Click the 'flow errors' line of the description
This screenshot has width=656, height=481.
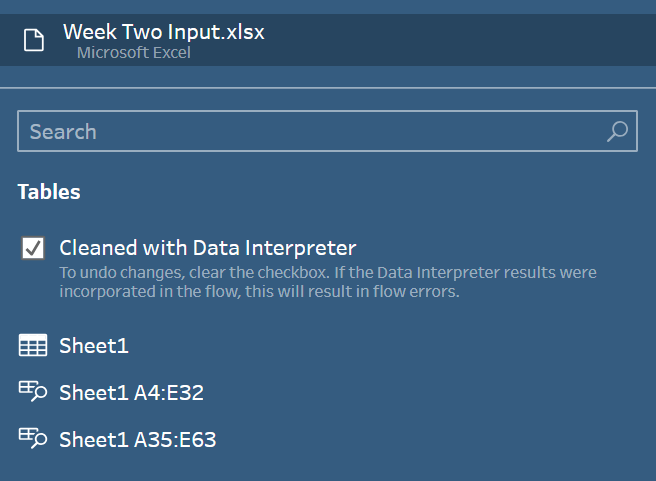259,292
